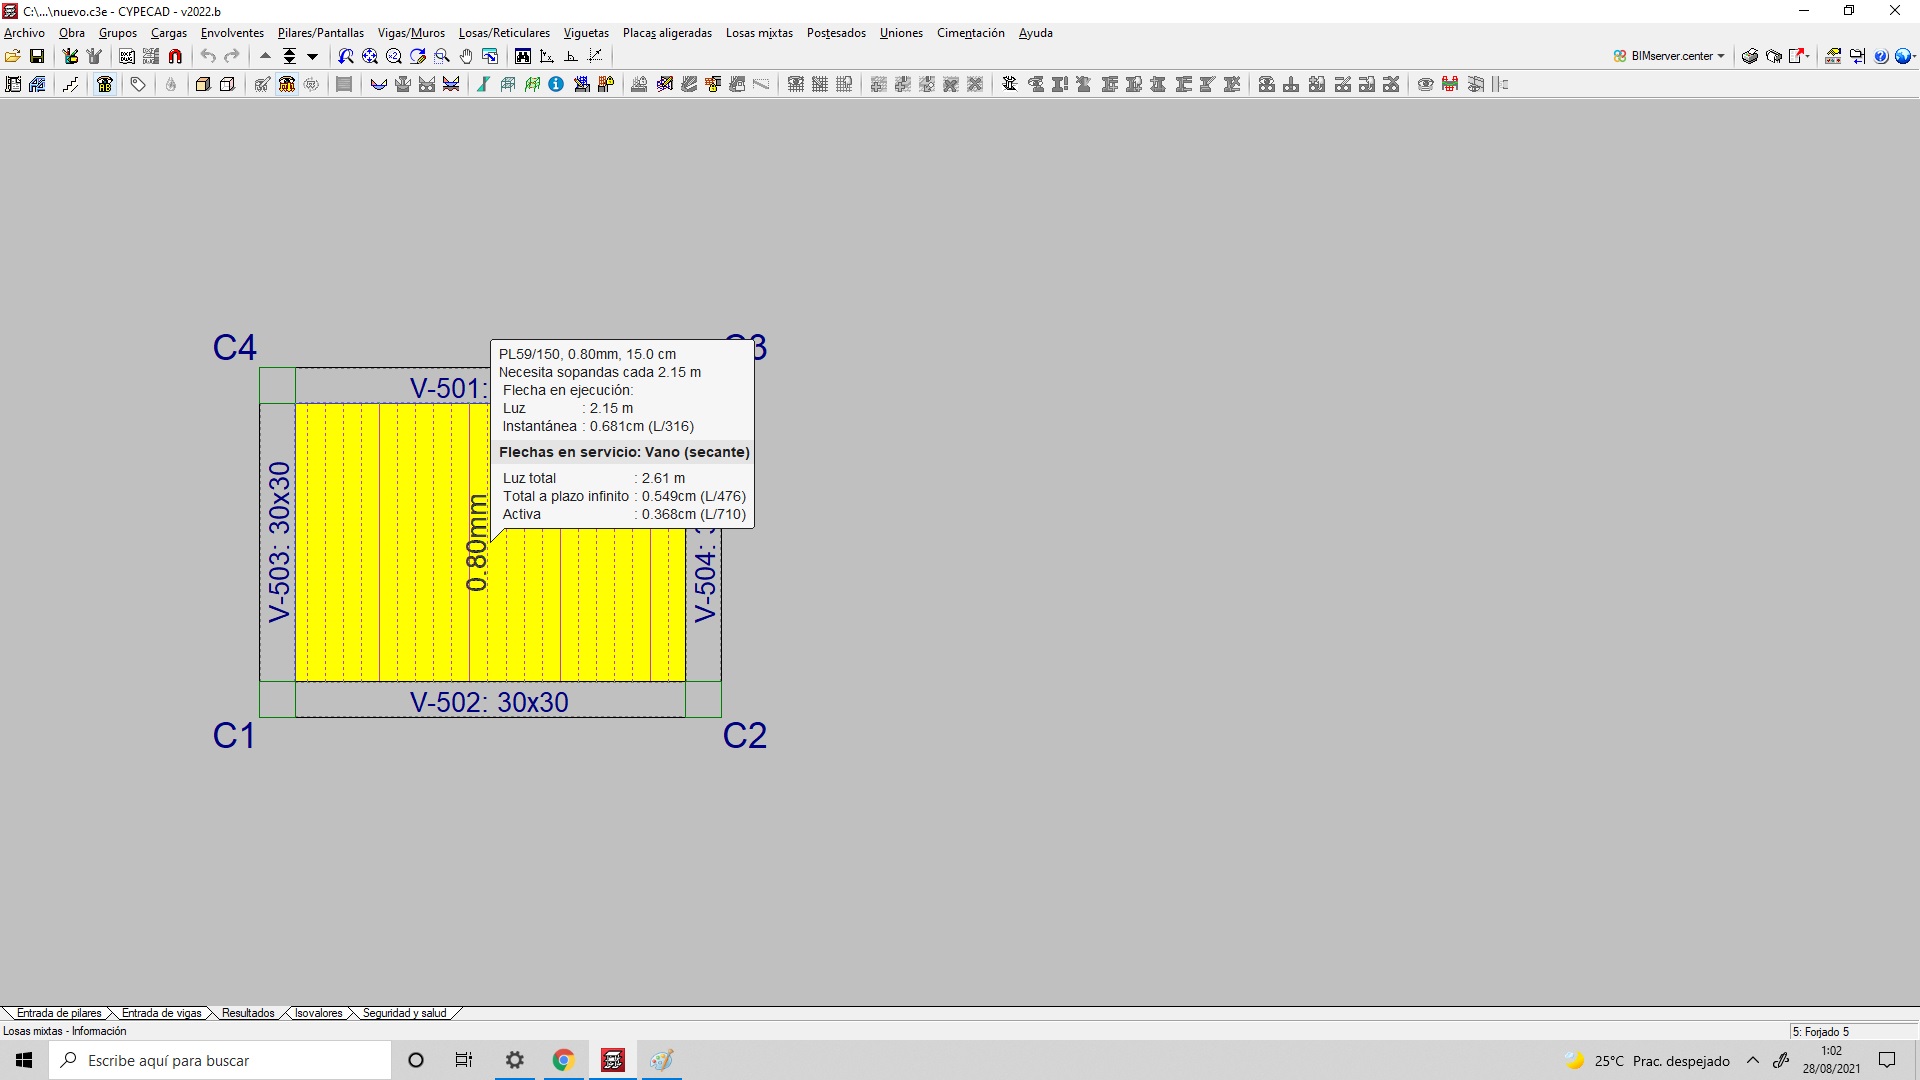Screen dimensions: 1920x1080
Task: Click the blue information icon
Action: click(x=556, y=85)
